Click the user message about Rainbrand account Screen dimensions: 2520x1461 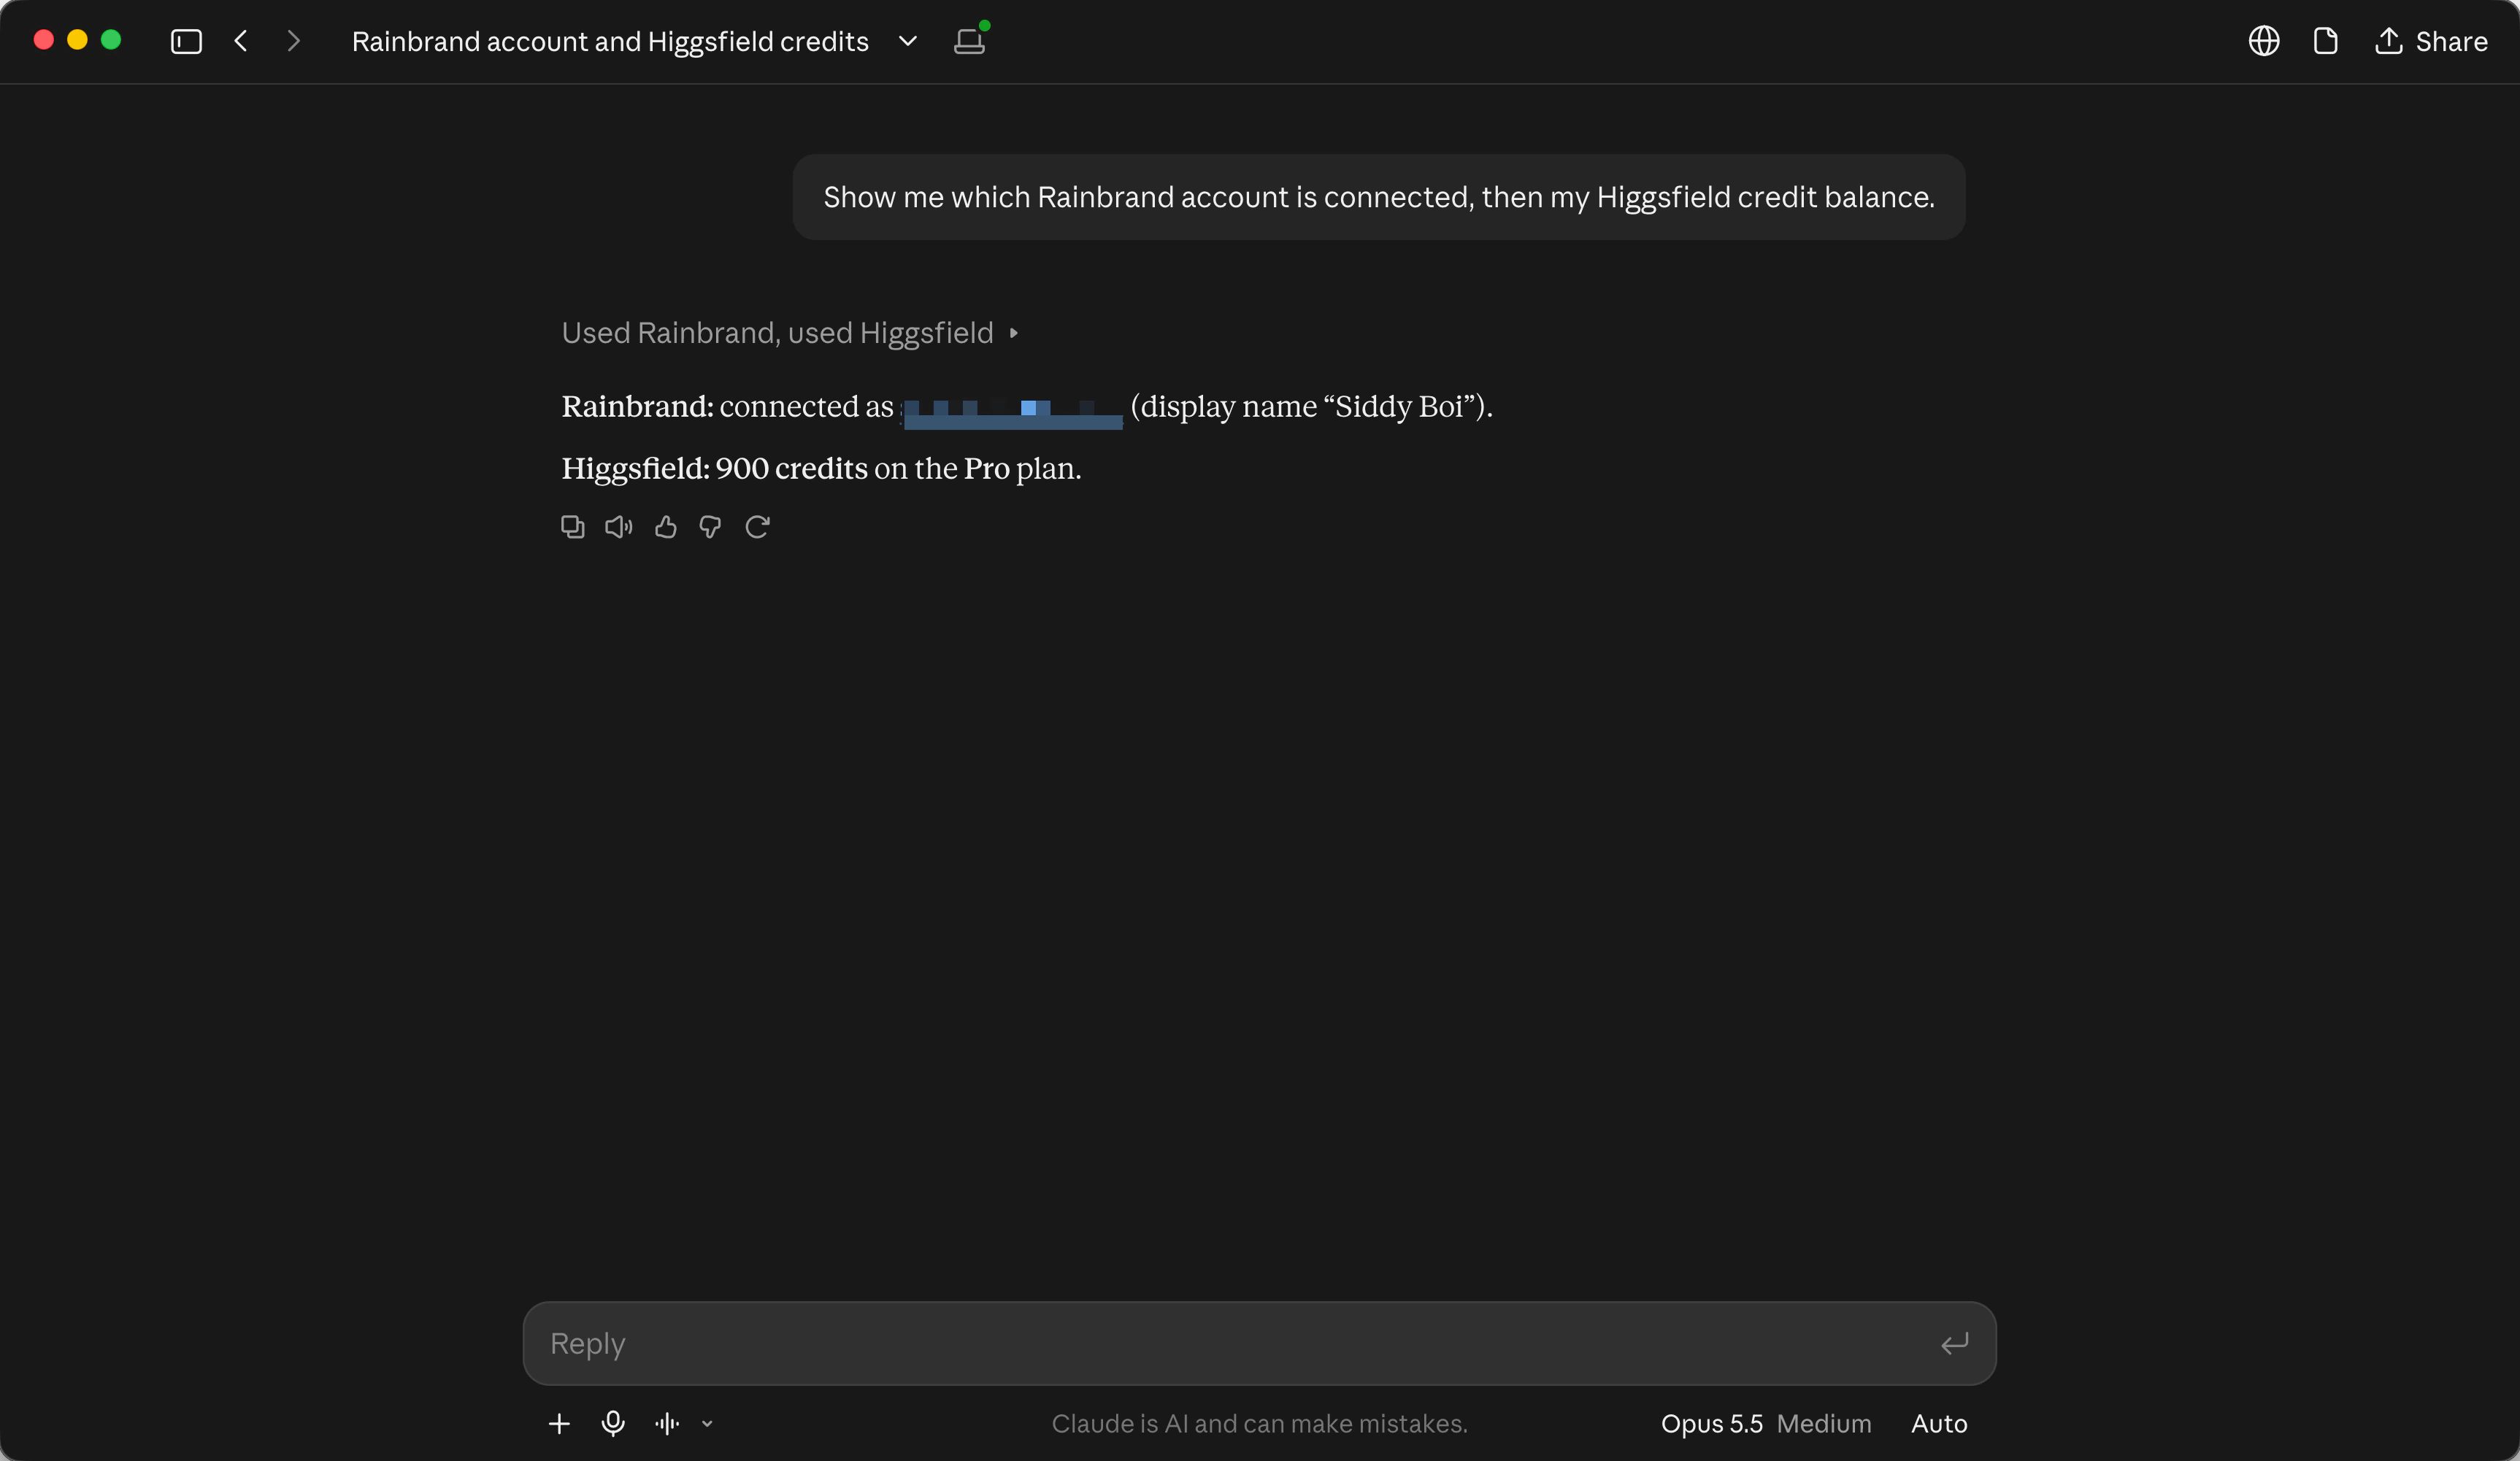(x=1379, y=197)
